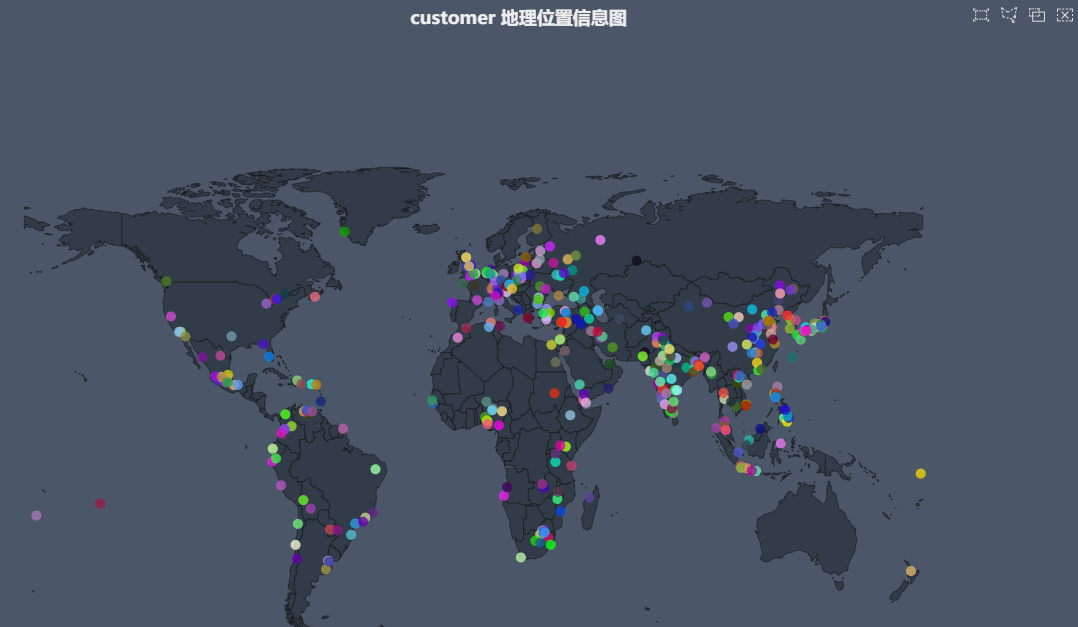
Task: Activate the rectangle selection brush tool
Action: (981, 15)
